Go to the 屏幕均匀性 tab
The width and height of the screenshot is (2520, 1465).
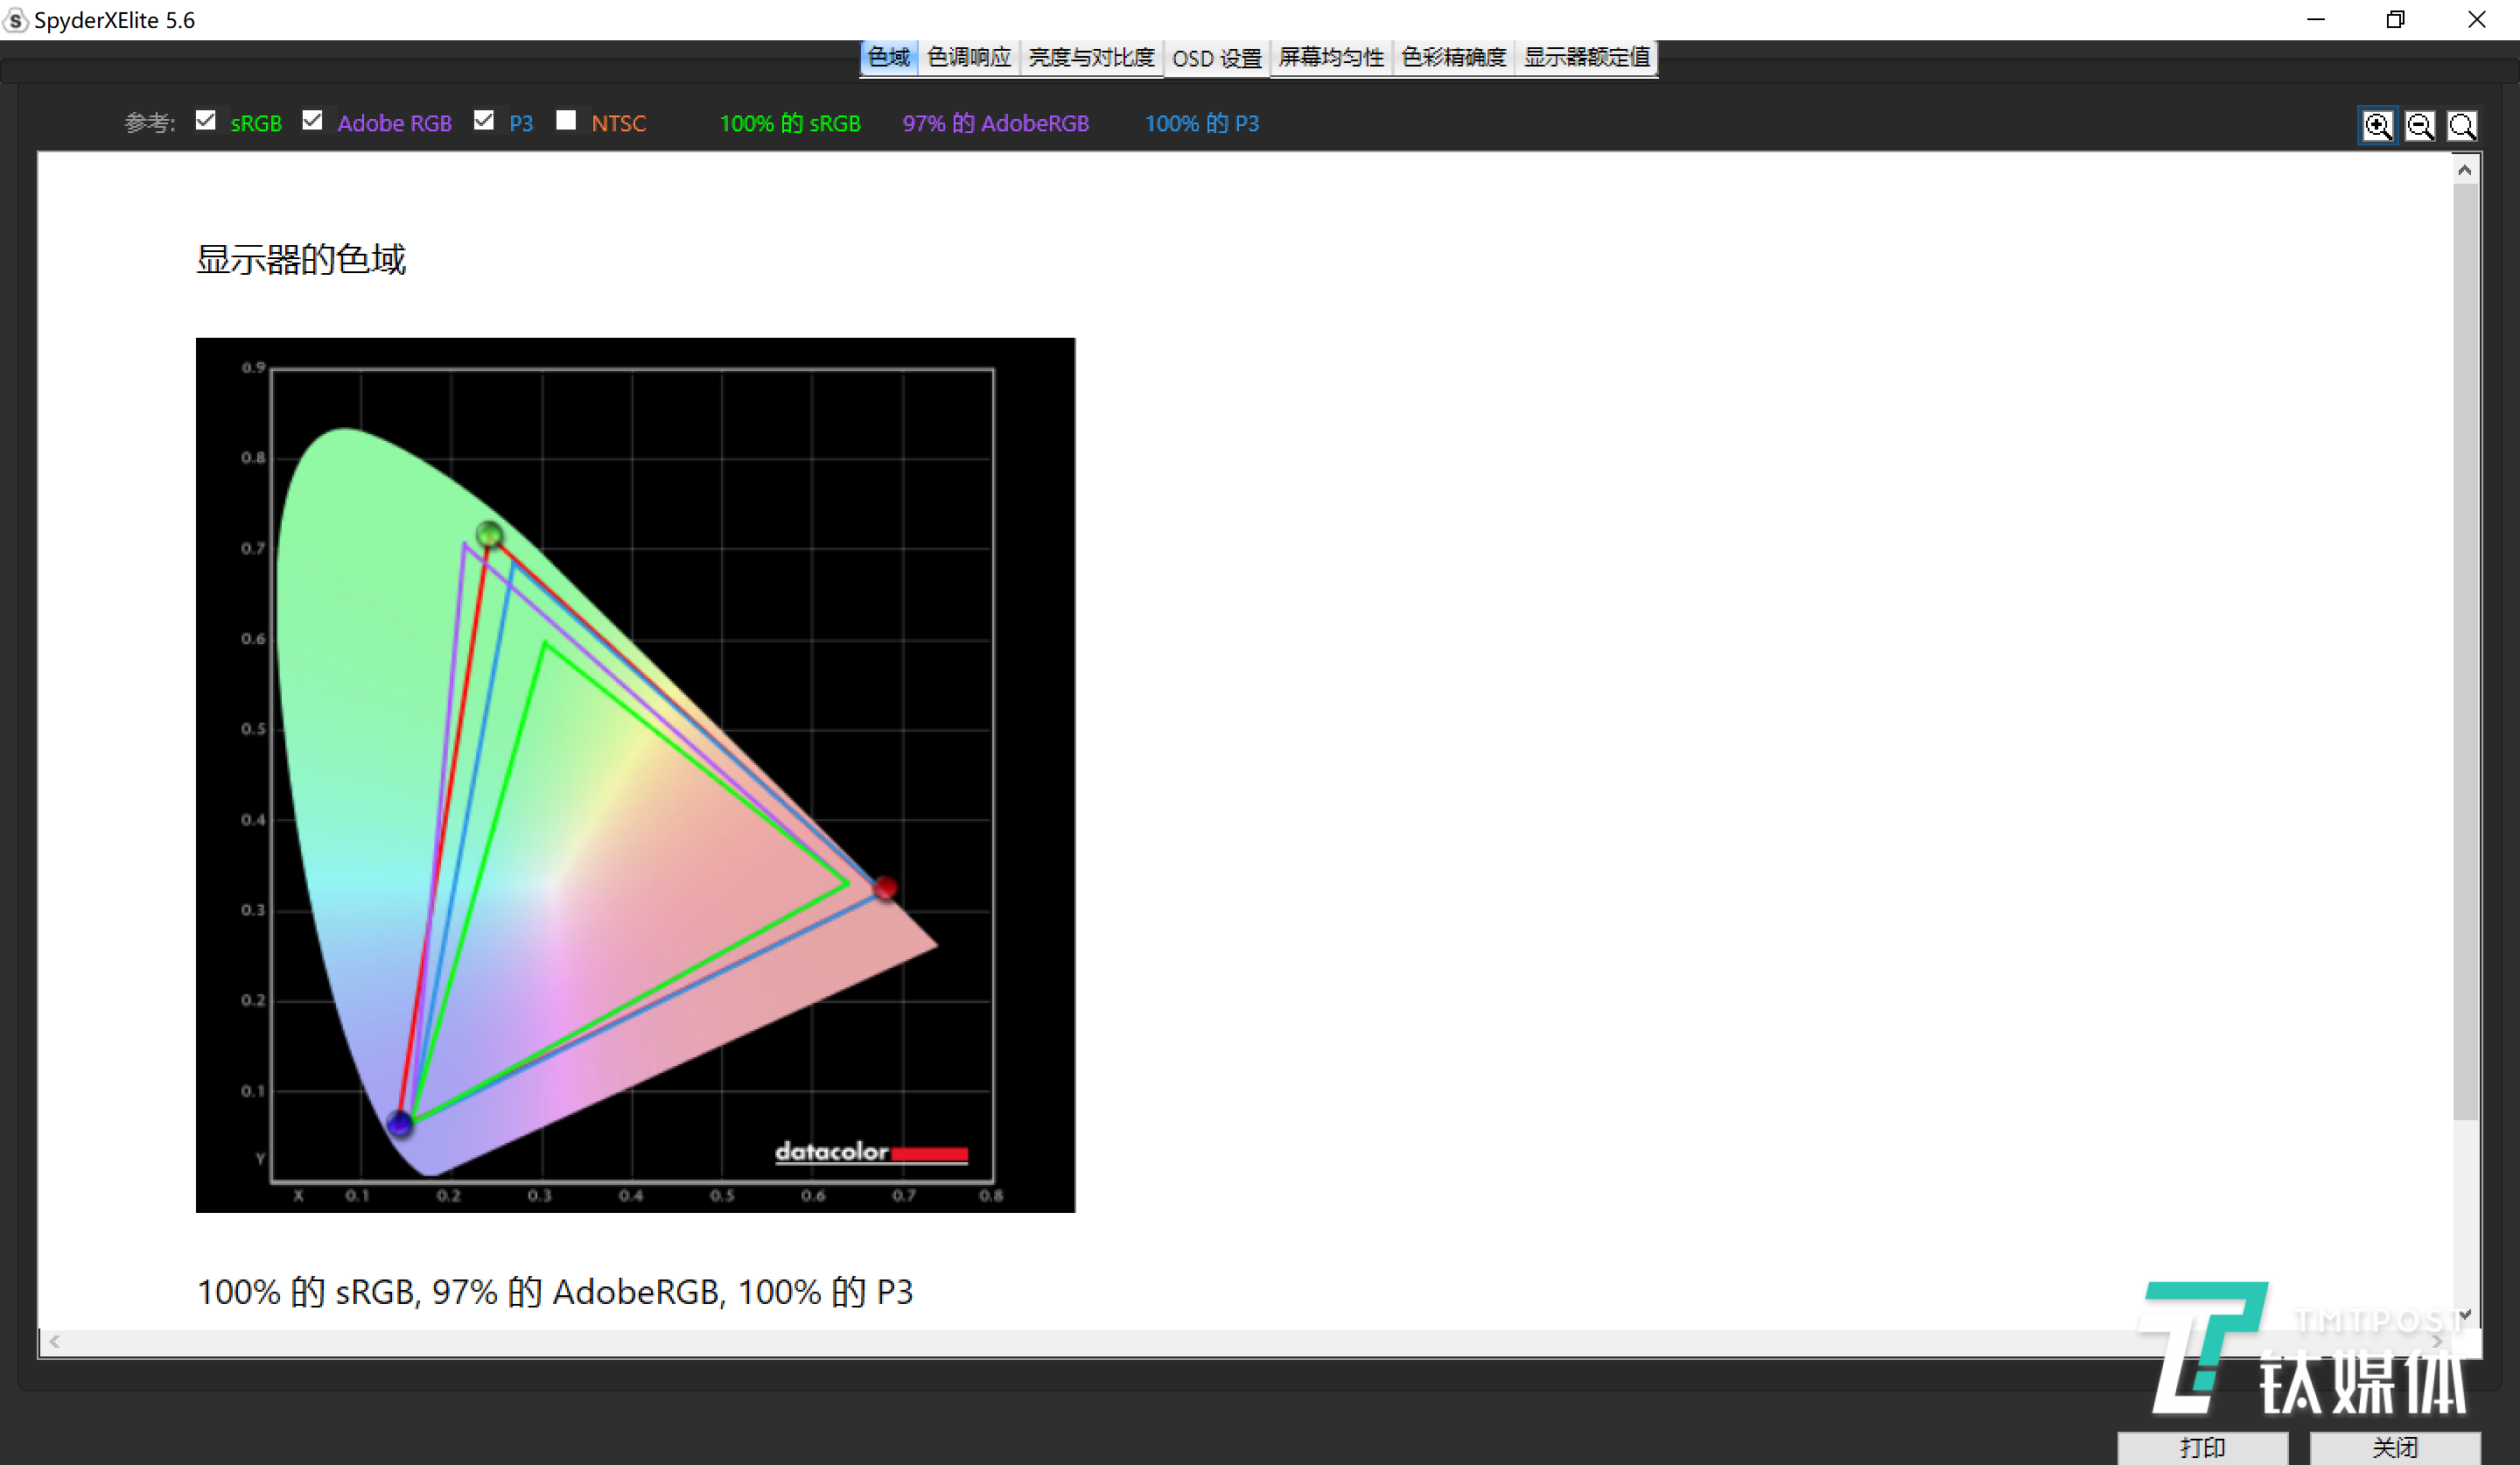(x=1331, y=57)
